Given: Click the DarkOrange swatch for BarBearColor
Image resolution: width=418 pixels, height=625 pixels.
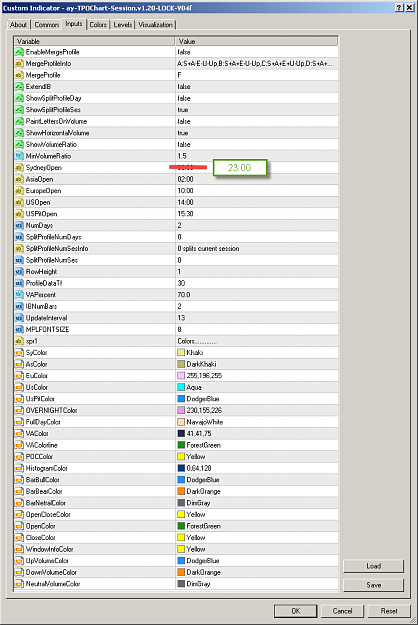Looking at the screenshot, I should click(181, 491).
